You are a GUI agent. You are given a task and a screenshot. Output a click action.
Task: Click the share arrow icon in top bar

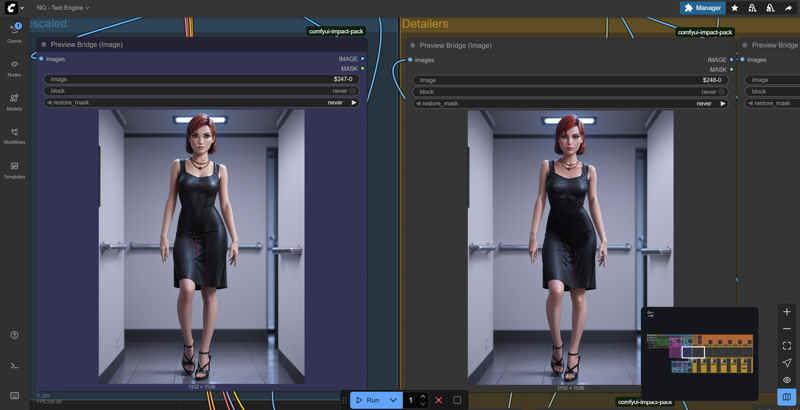pos(788,8)
